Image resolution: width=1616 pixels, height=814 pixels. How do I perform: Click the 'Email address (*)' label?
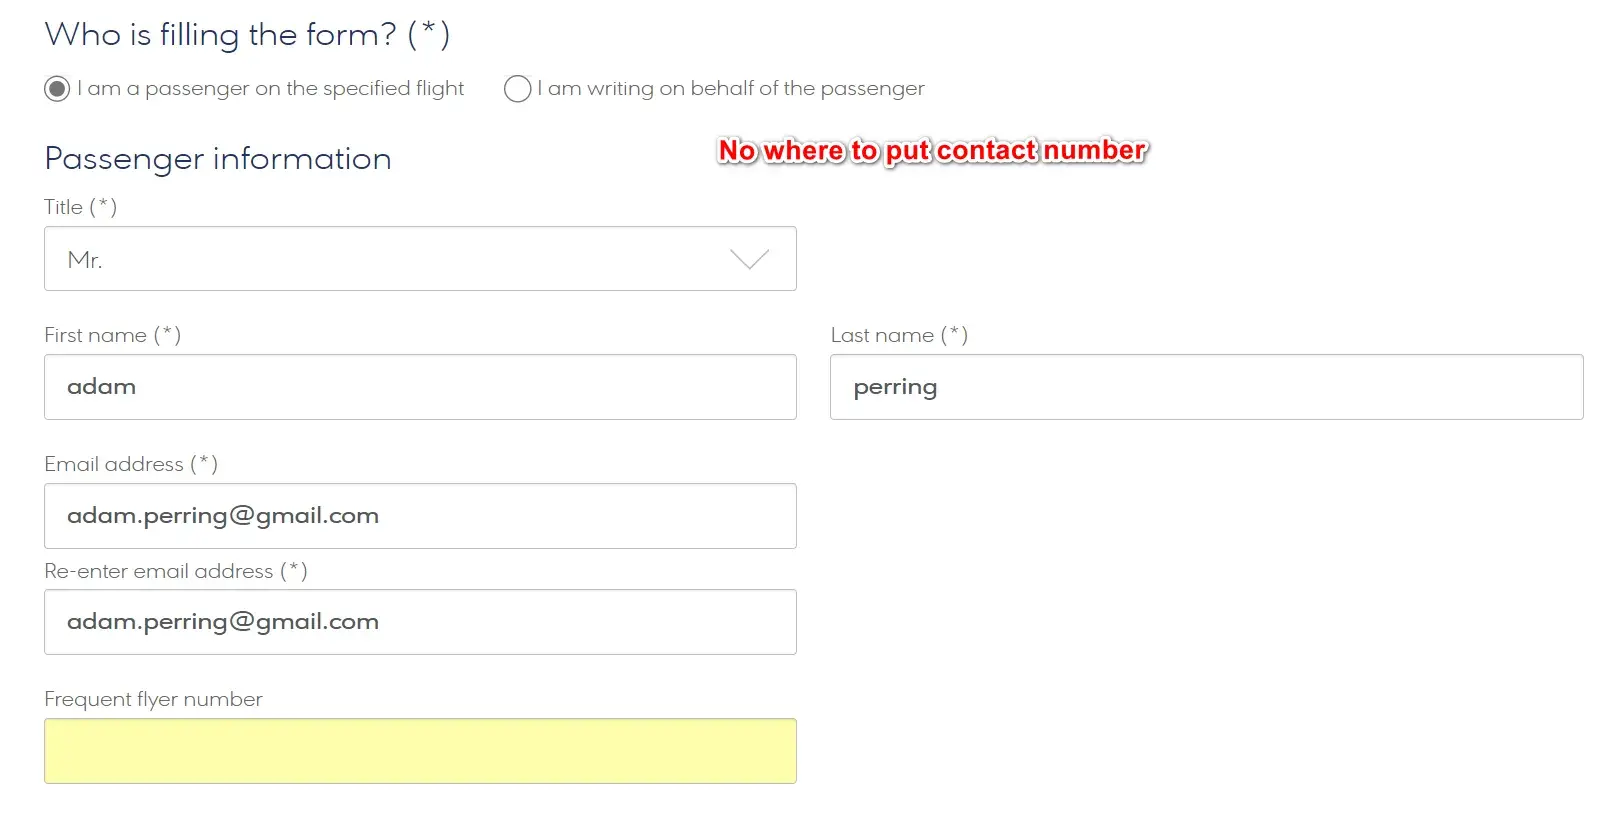tap(131, 464)
